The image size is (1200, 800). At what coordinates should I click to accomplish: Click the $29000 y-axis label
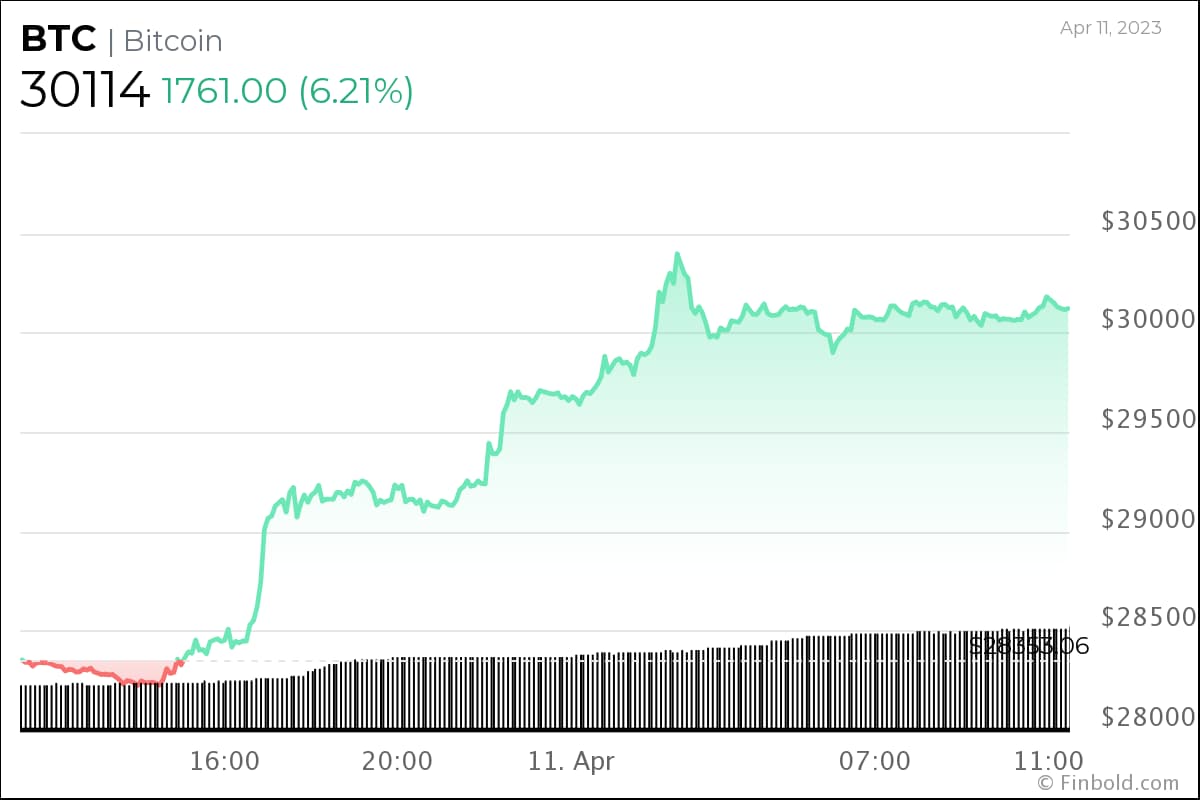point(1148,518)
